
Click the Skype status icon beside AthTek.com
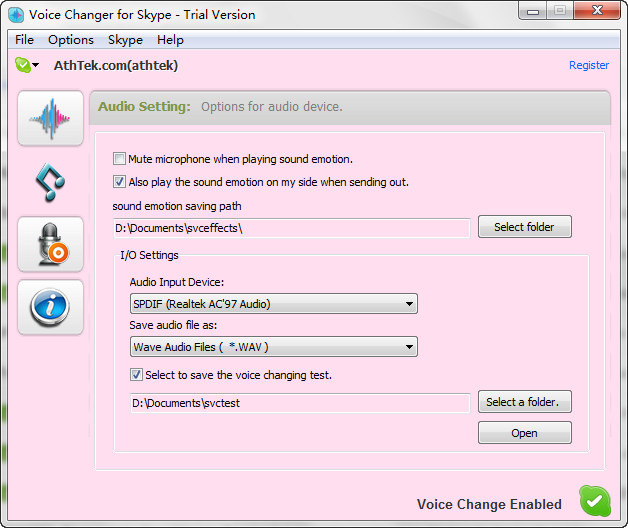[22, 65]
